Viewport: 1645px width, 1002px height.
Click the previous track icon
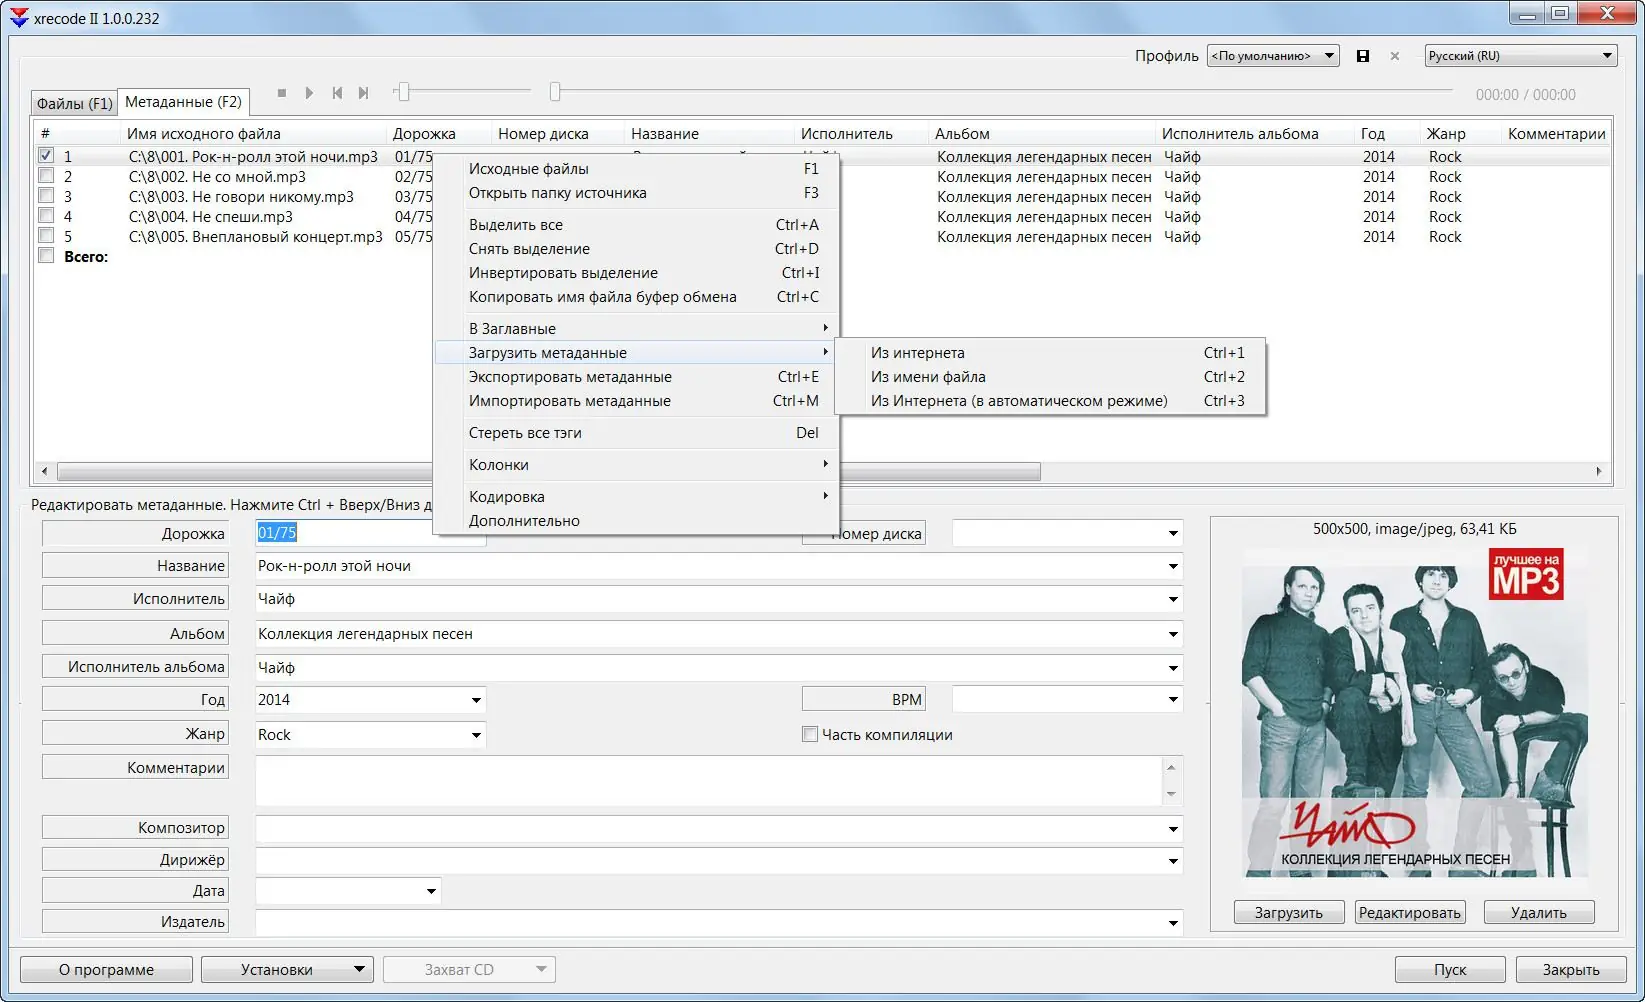[x=337, y=93]
